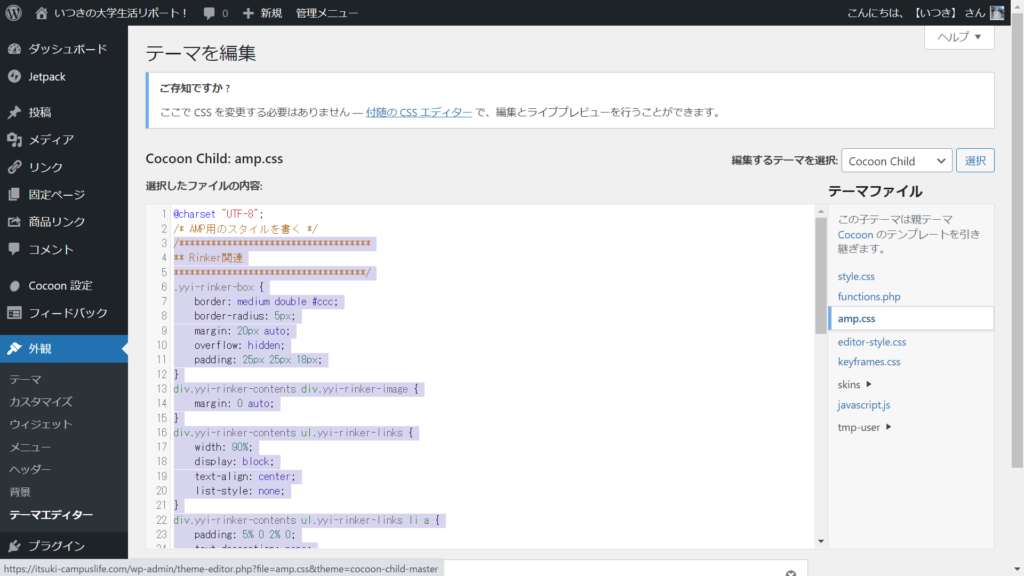Click the media icon beside メディア
The image size is (1024, 576).
pos(14,140)
